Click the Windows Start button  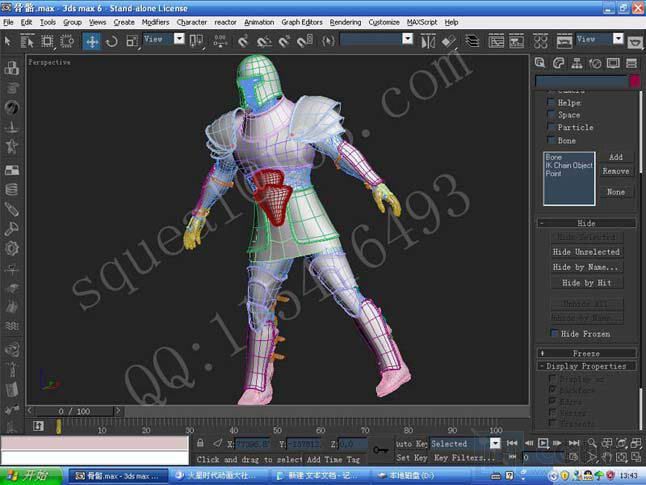(31, 476)
